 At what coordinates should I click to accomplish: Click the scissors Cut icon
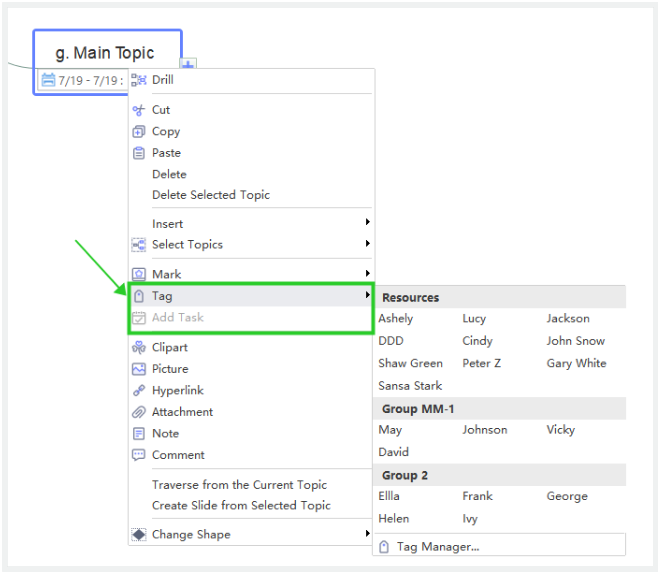[x=138, y=110]
